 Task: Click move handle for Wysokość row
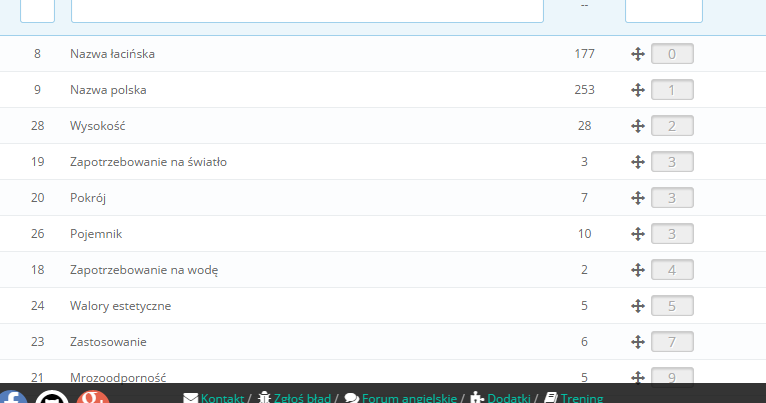638,126
